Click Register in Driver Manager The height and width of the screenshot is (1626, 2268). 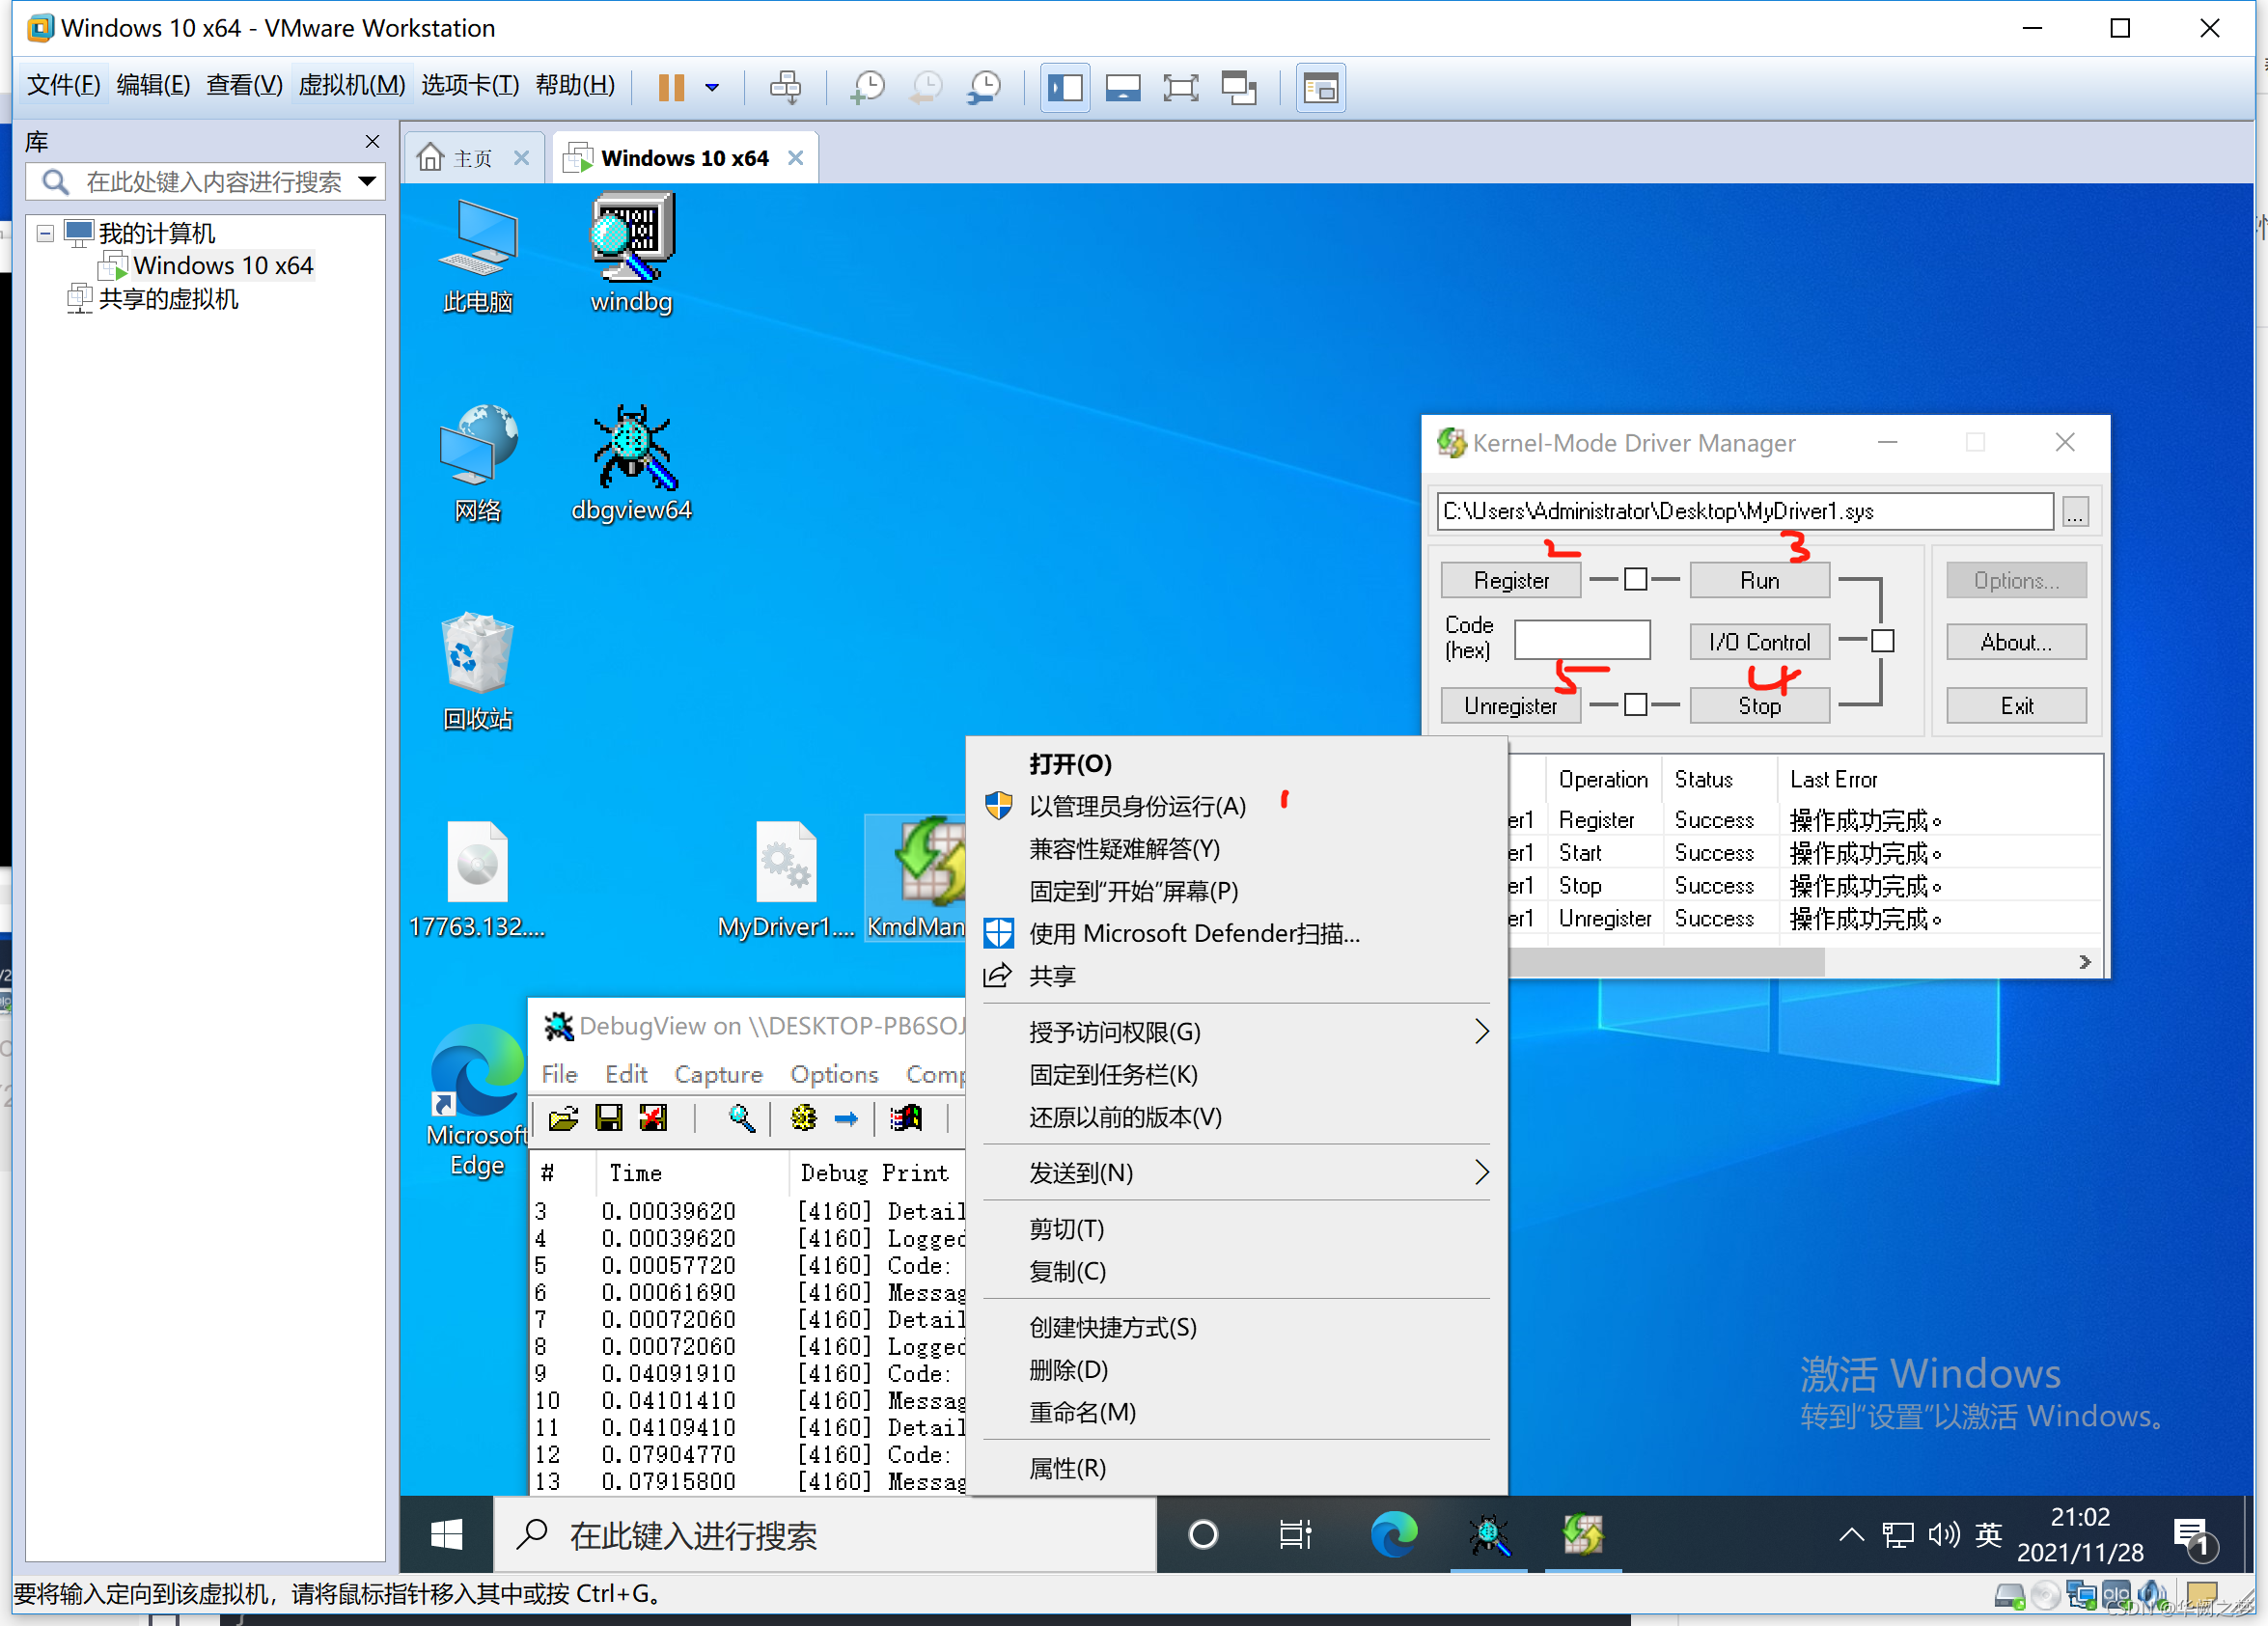coord(1510,581)
